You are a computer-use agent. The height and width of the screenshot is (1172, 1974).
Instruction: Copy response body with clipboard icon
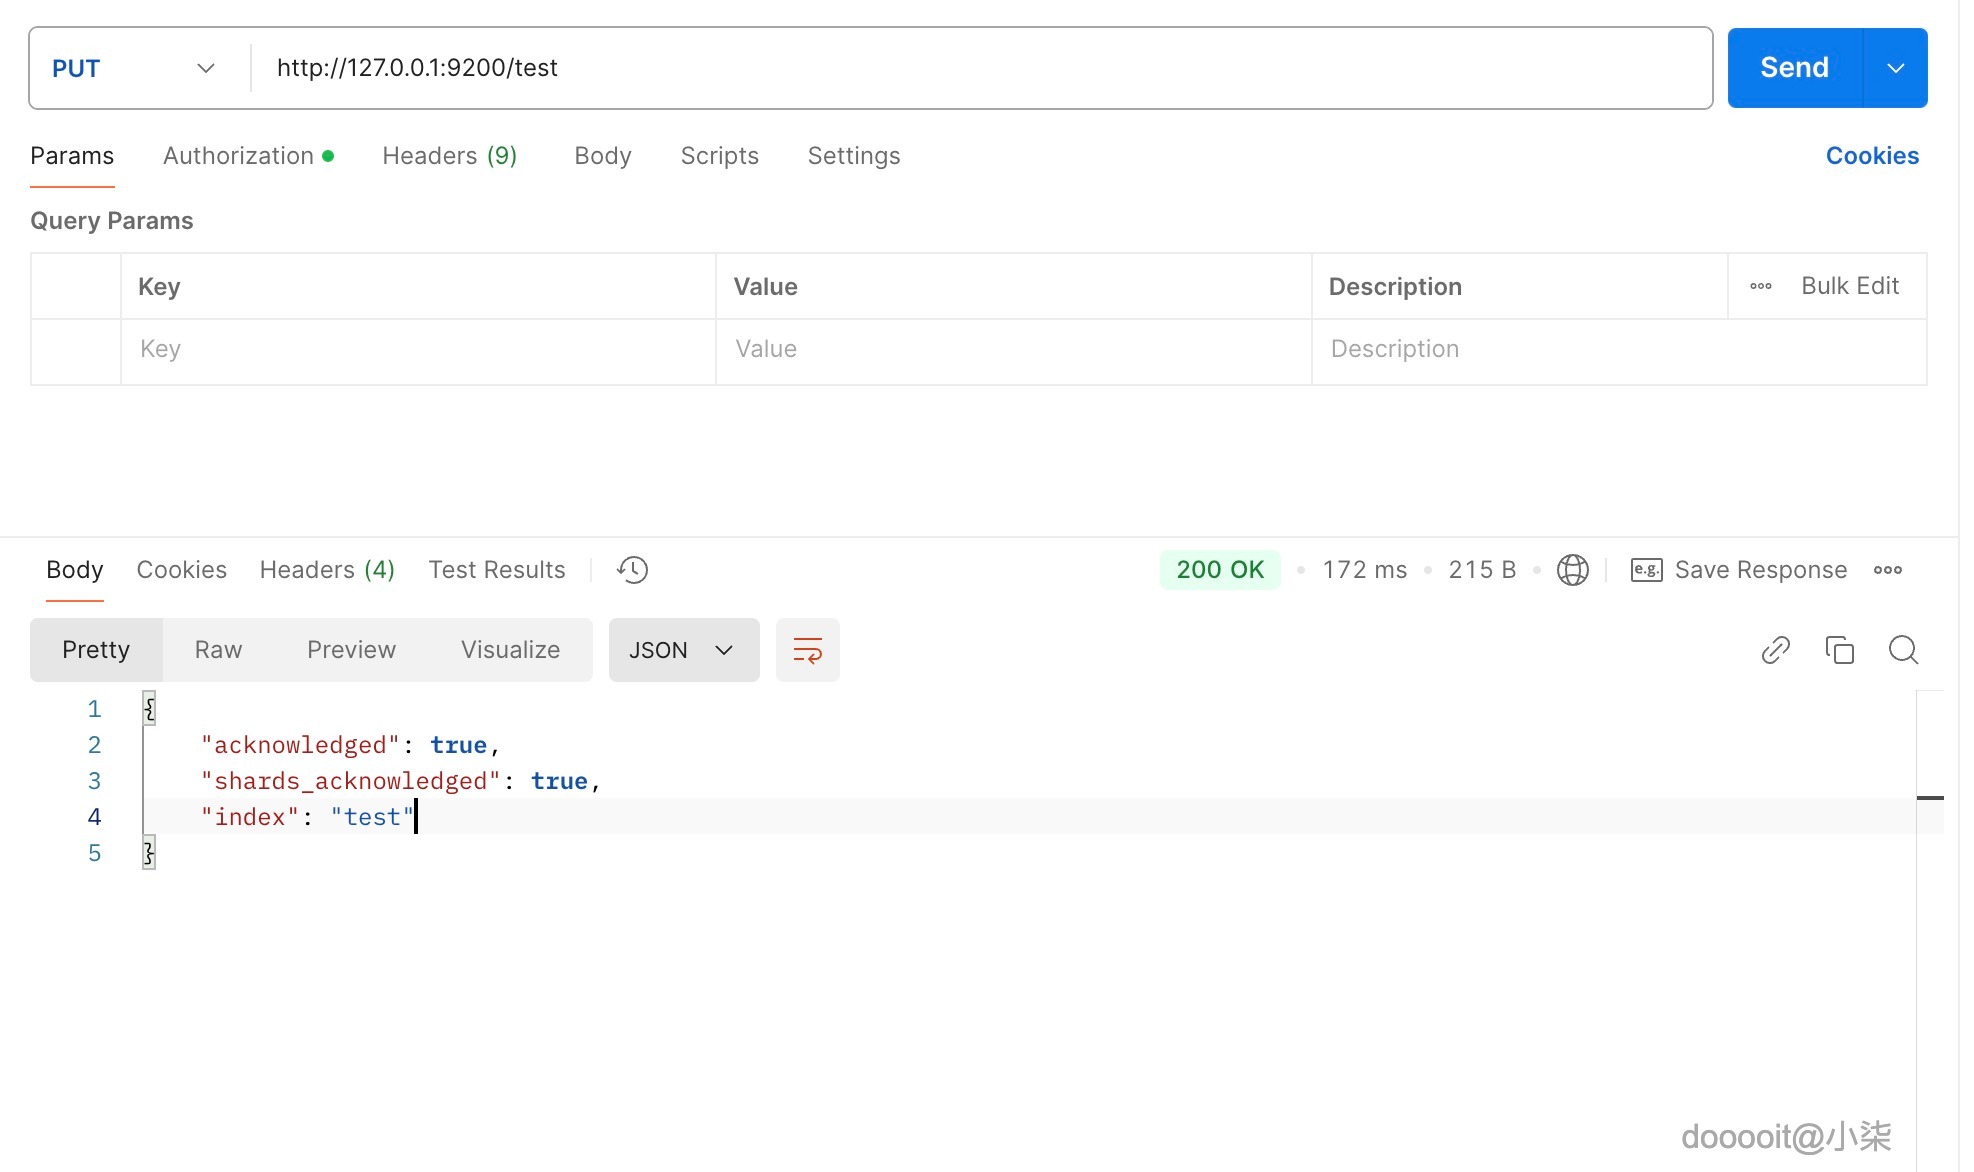pyautogui.click(x=1839, y=650)
